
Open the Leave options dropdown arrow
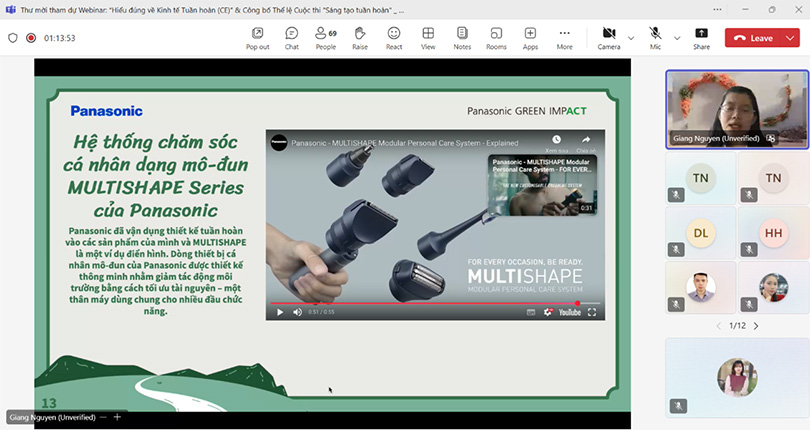790,38
